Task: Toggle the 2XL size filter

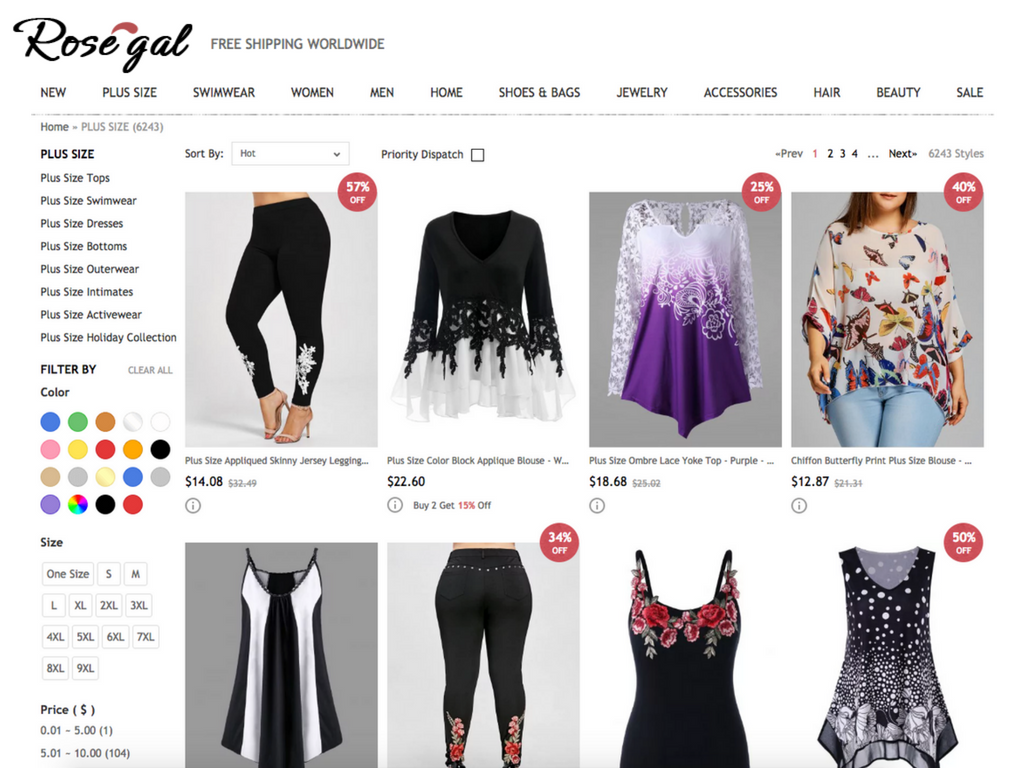Action: pos(108,605)
